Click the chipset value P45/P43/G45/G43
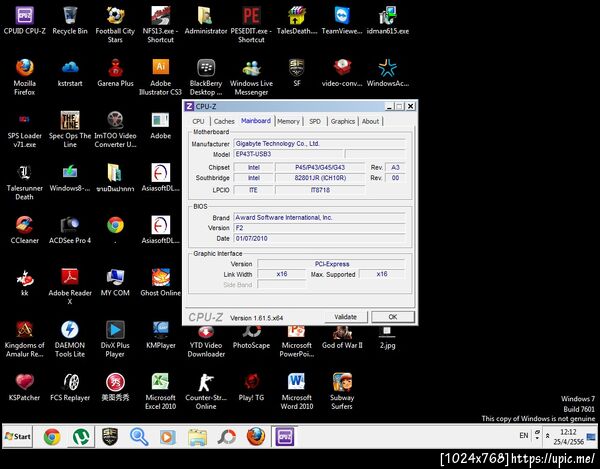The height and width of the screenshot is (469, 600). pyautogui.click(x=320, y=168)
